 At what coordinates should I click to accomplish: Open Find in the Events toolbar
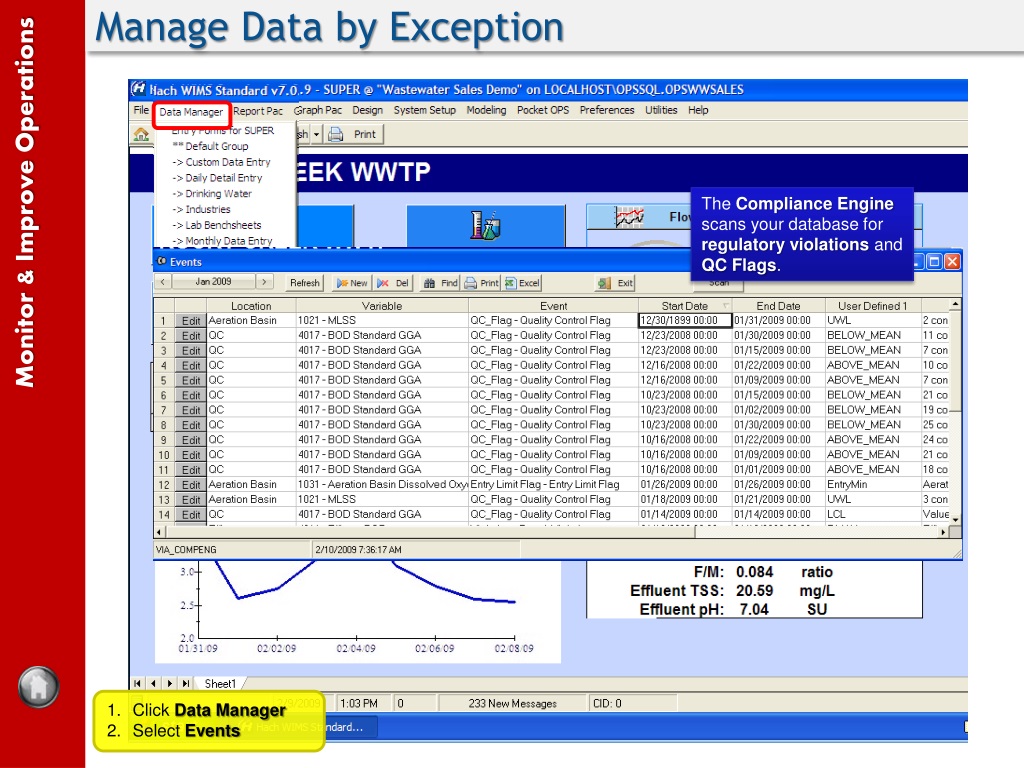[441, 283]
